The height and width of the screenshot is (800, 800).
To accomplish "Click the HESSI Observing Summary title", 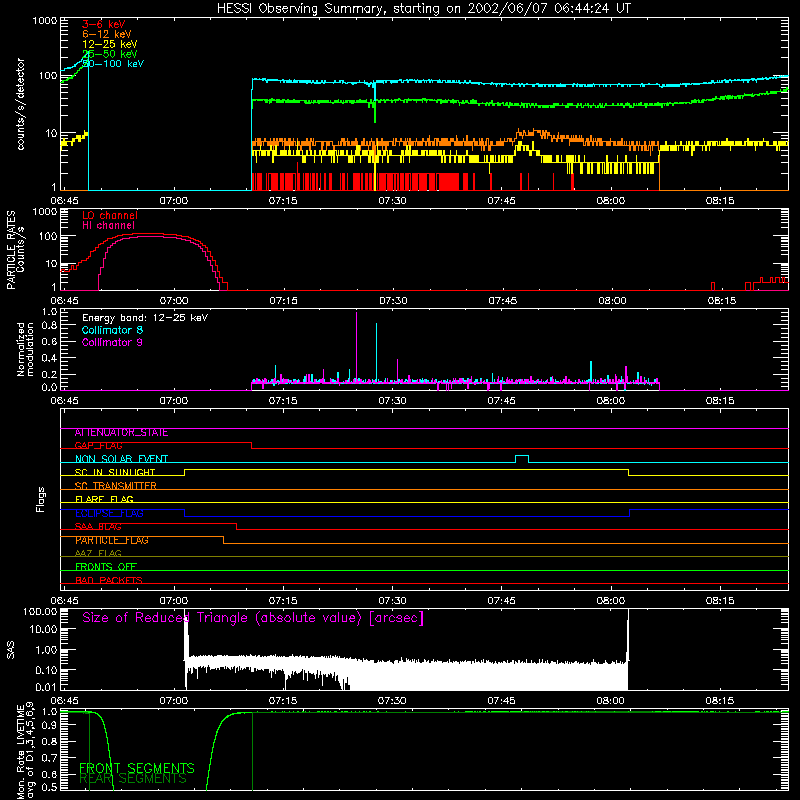I will coord(423,8).
